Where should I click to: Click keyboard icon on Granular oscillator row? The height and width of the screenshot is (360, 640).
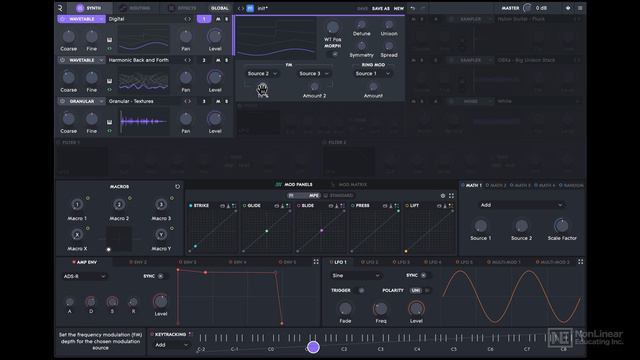pos(109,122)
